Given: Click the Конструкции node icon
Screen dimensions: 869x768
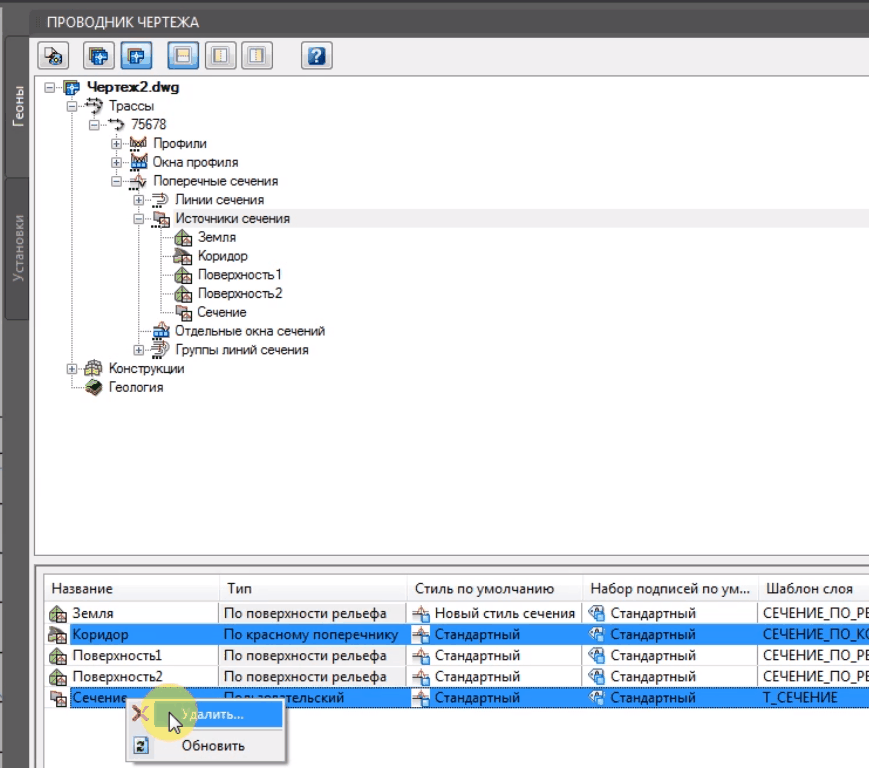Looking at the screenshot, I should (x=93, y=369).
